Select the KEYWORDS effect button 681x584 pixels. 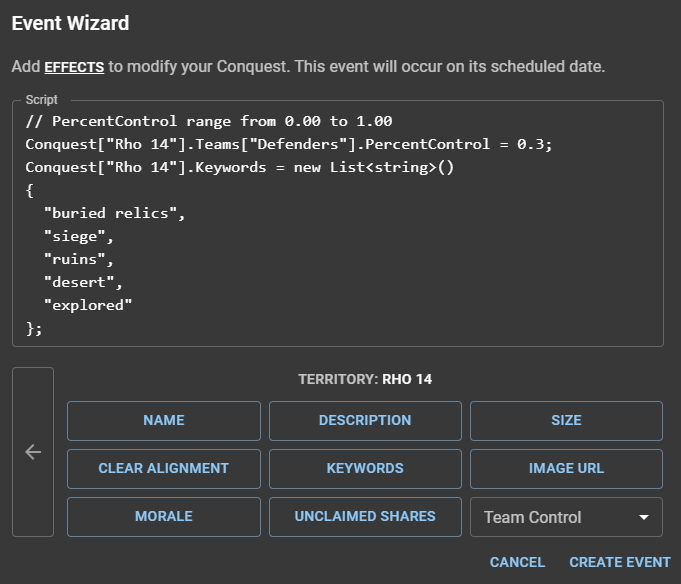pos(365,469)
